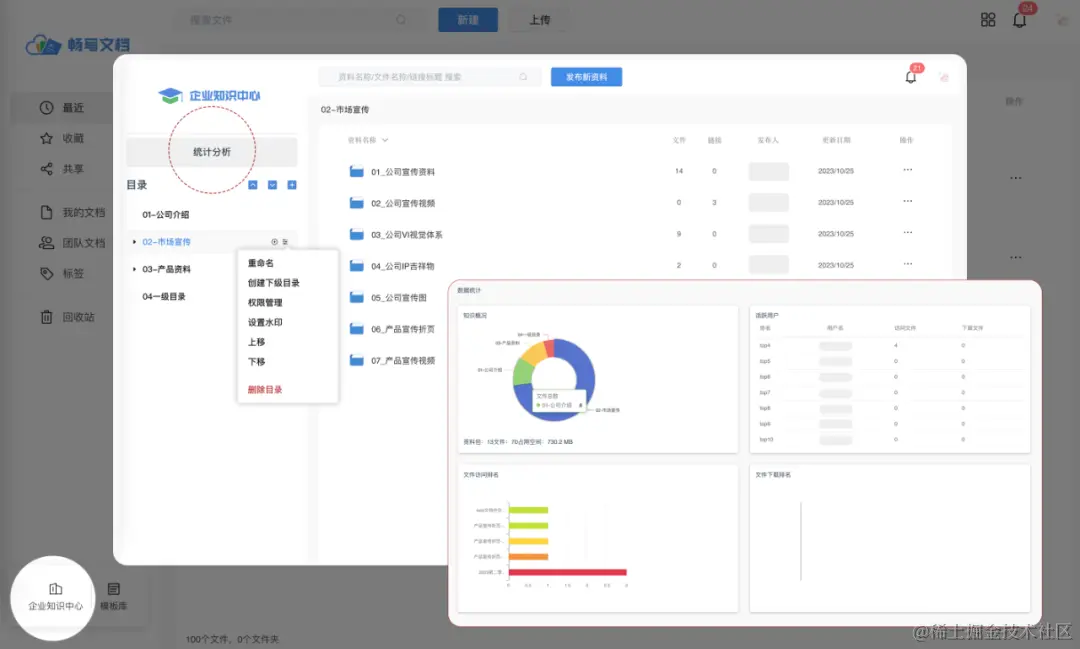Screen dimensions: 1080x649
Task: Open more actions for 02_公司宣传视频 row
Action: 908,201
